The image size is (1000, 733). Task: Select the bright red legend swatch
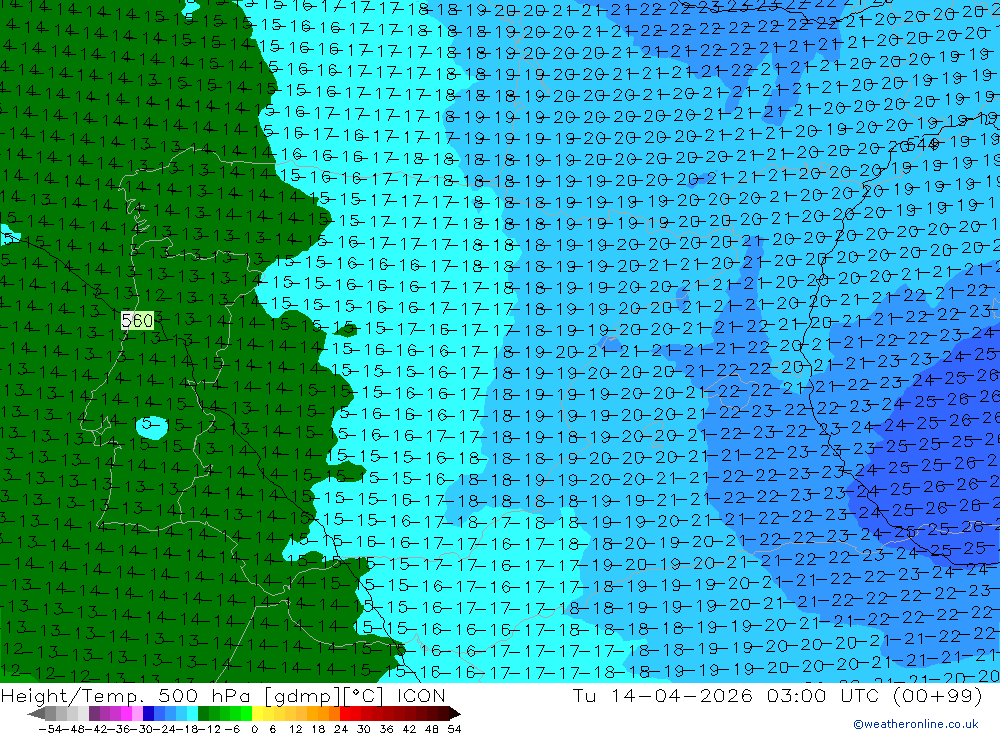point(344,714)
